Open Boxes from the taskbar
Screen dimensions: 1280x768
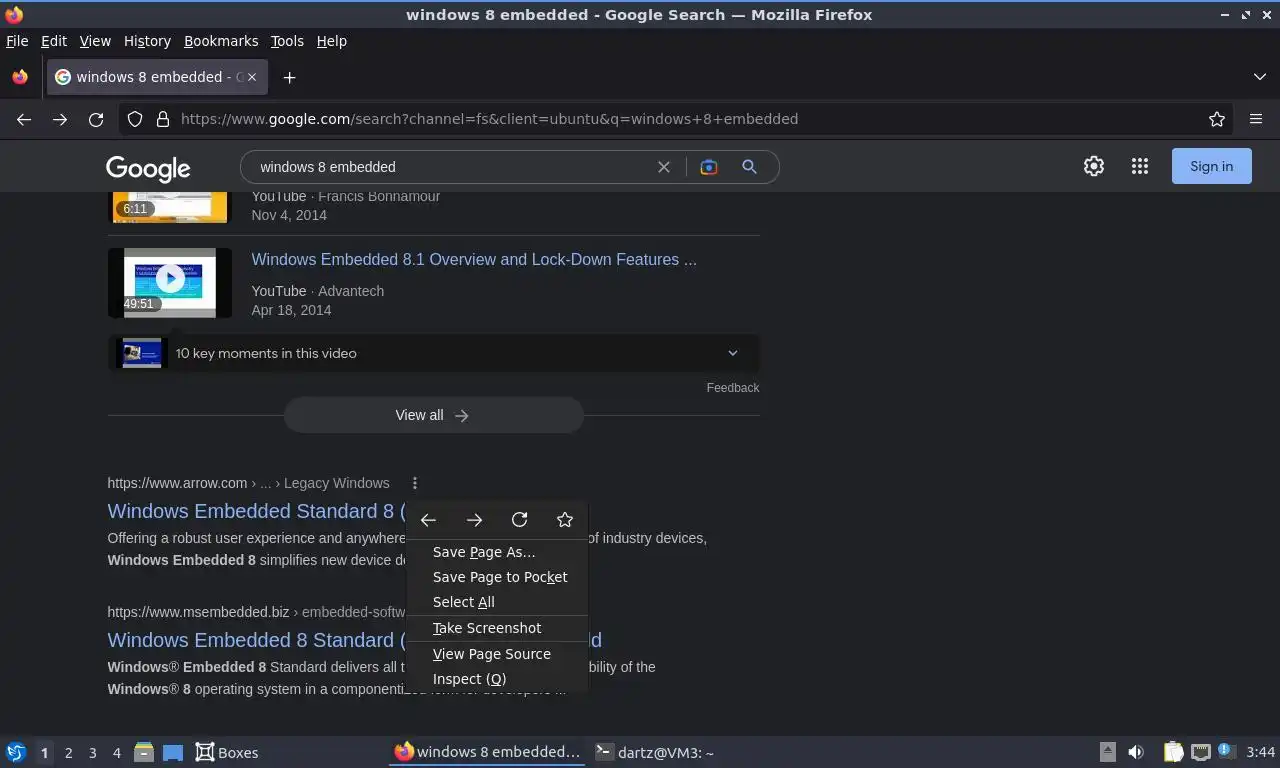[x=227, y=752]
